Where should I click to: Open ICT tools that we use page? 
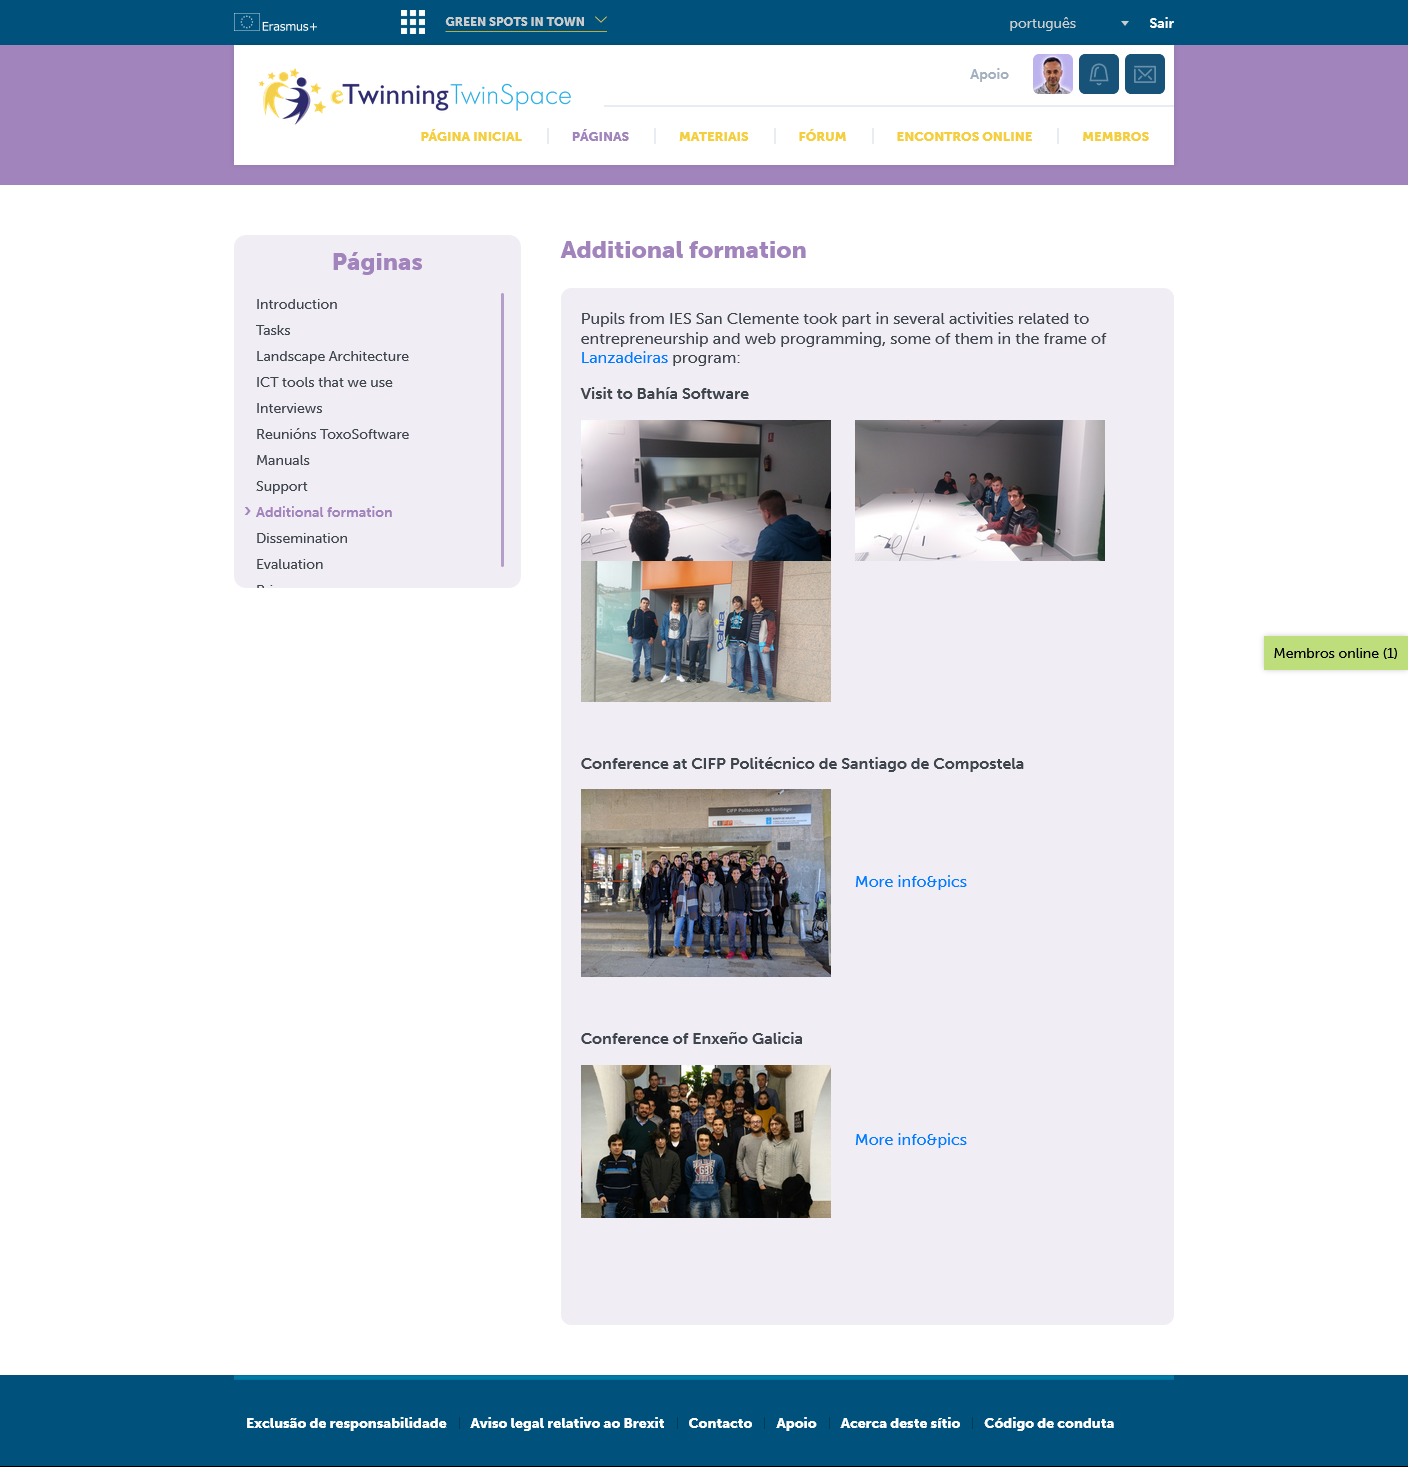tap(324, 382)
